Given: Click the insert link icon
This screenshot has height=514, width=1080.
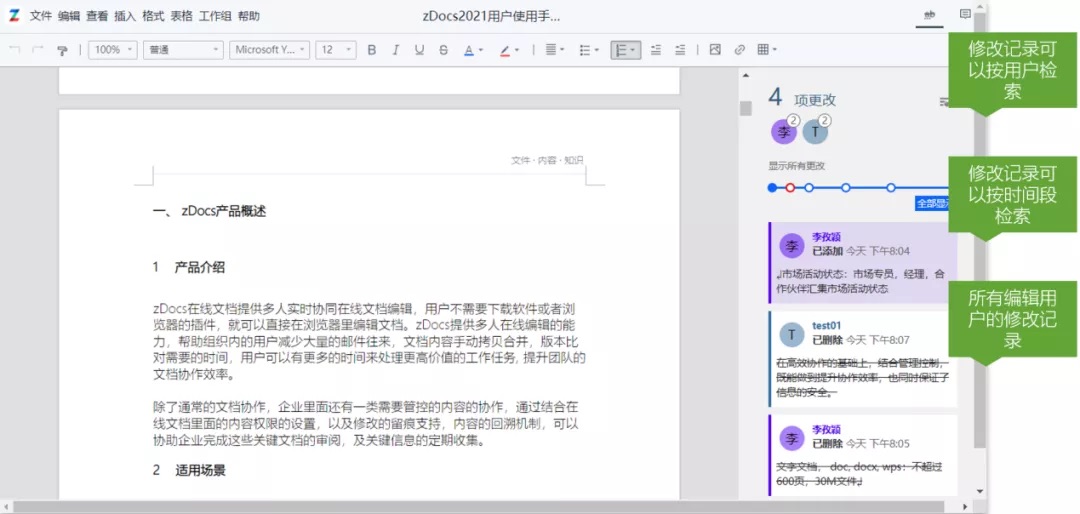Looking at the screenshot, I should coord(740,50).
